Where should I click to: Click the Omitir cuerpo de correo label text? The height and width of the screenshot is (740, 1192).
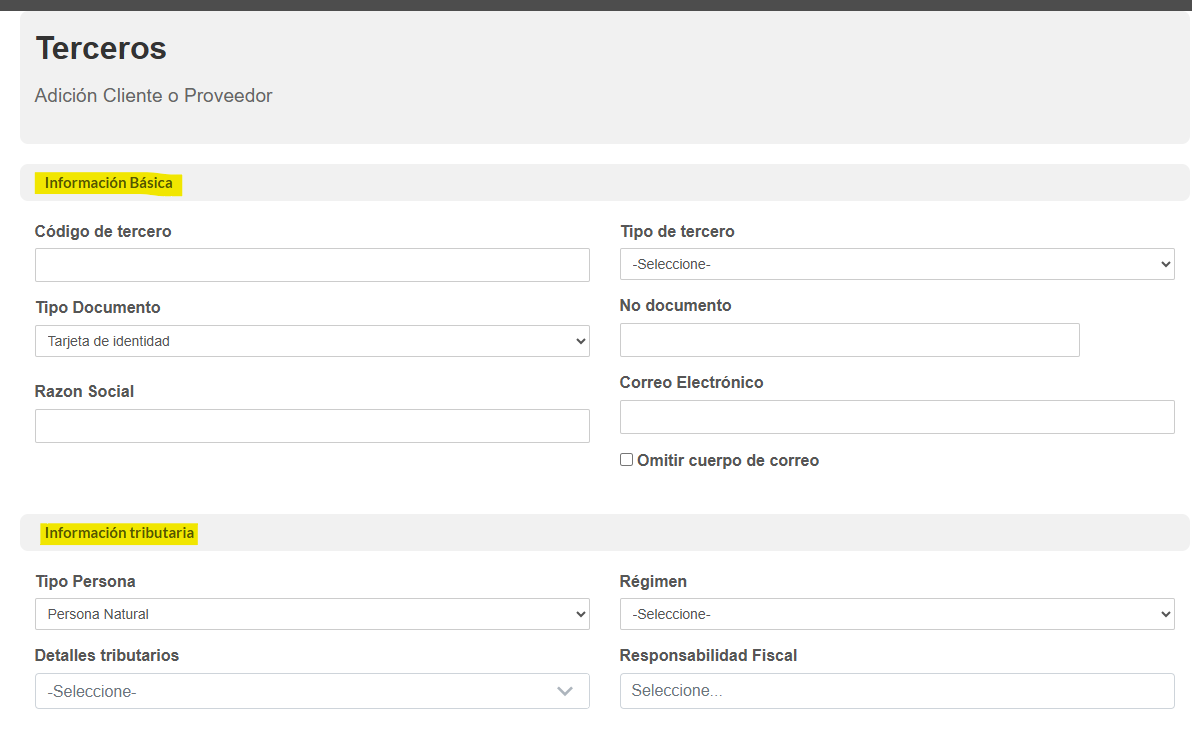pos(727,461)
